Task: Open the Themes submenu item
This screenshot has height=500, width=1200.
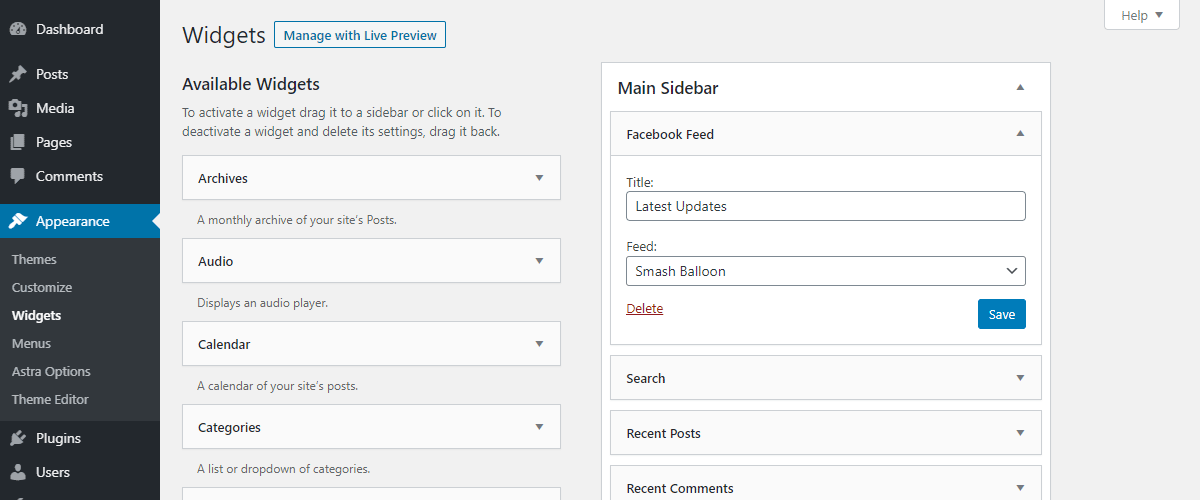Action: 34,259
